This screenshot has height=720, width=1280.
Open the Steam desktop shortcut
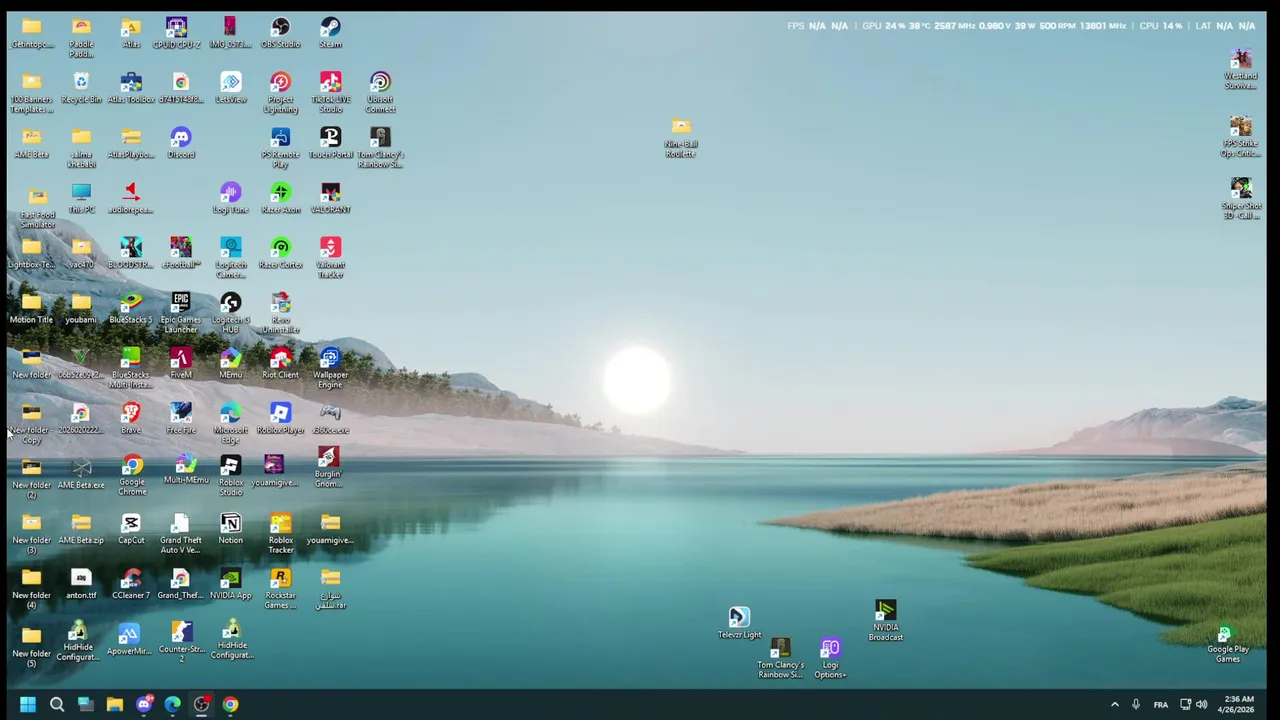click(x=330, y=32)
